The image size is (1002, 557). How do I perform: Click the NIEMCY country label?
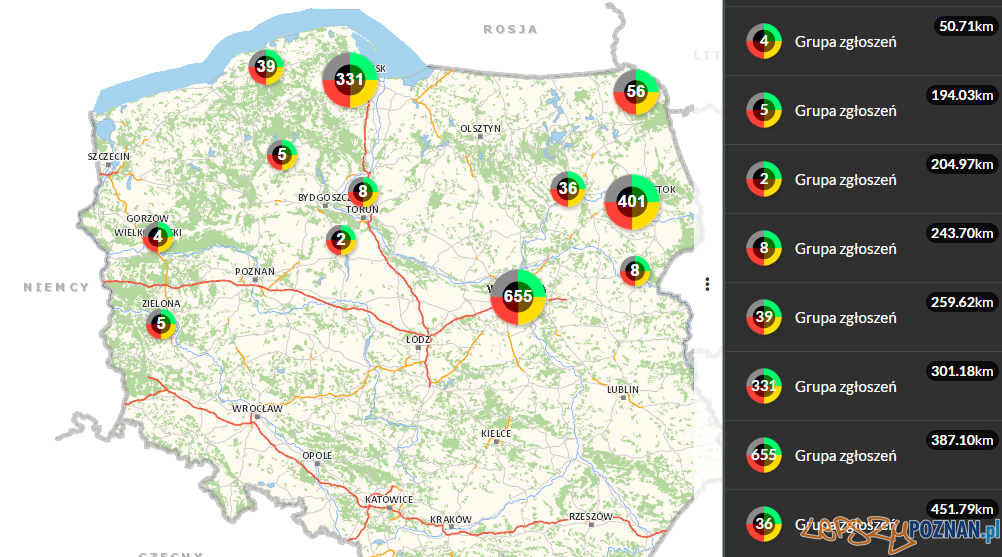pos(56,287)
